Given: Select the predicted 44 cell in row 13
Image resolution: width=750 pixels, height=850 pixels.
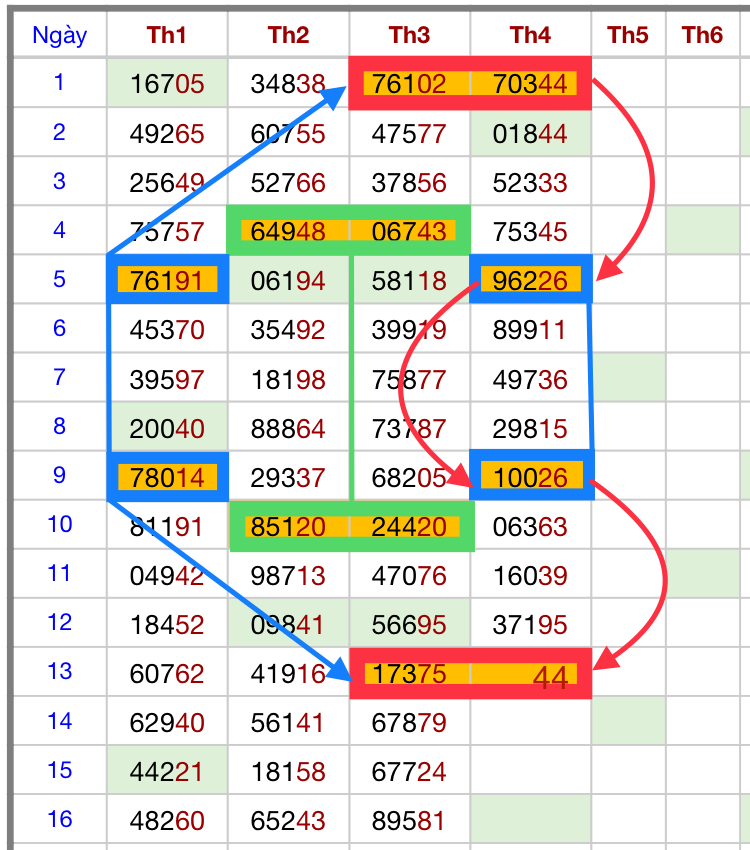Looking at the screenshot, I should pos(530,675).
